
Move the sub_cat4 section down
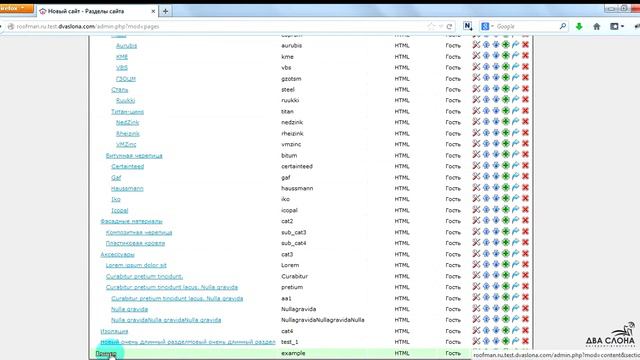496,242
